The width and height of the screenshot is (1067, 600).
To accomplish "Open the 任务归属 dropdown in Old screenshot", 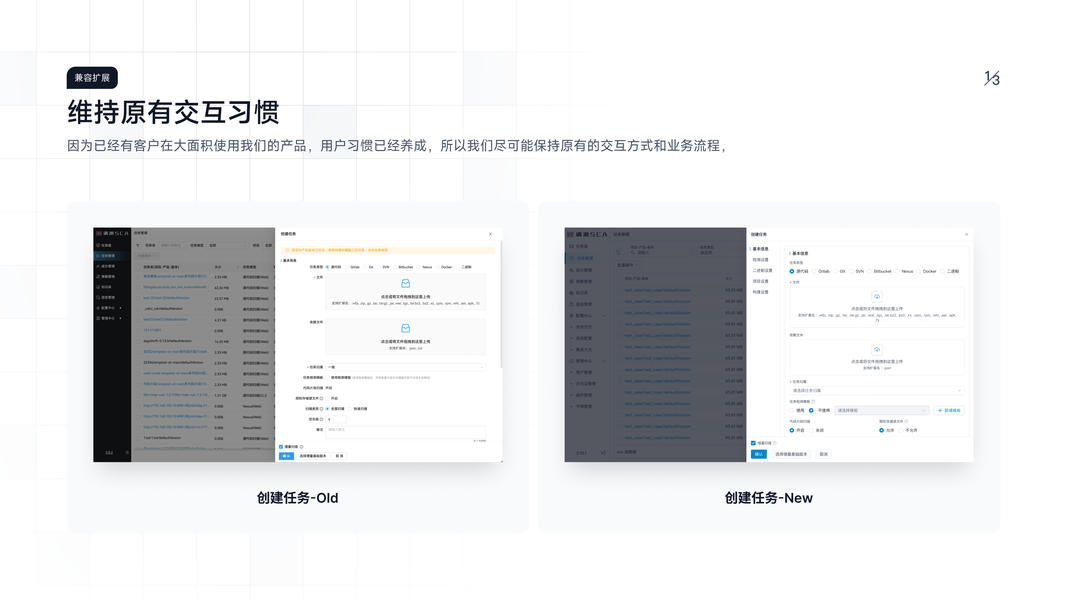I will coord(406,367).
